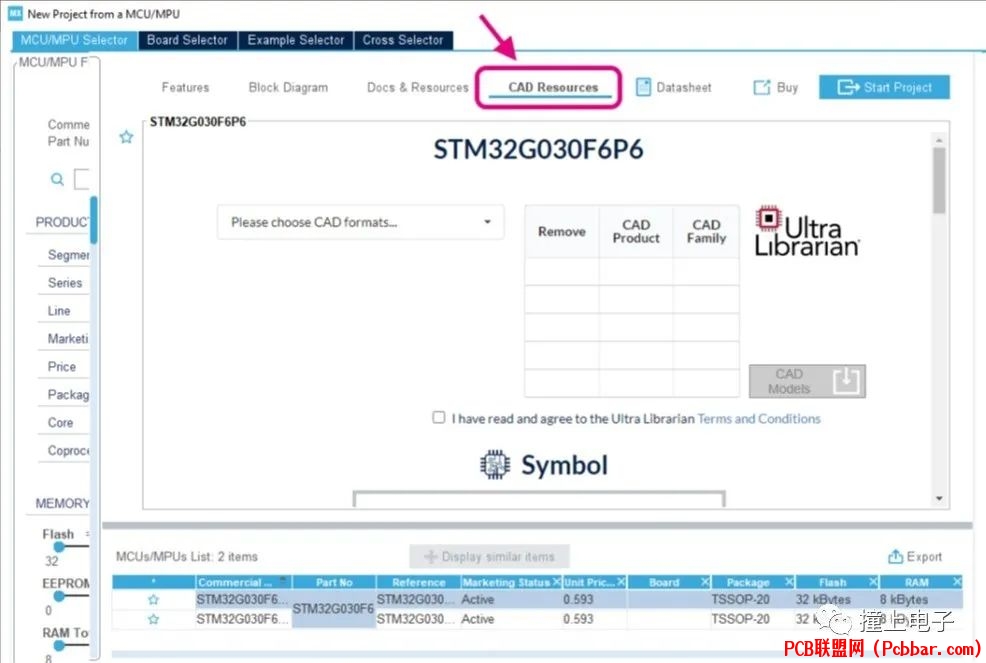Click the part number search input field
986x663 pixels.
pyautogui.click(x=82, y=179)
